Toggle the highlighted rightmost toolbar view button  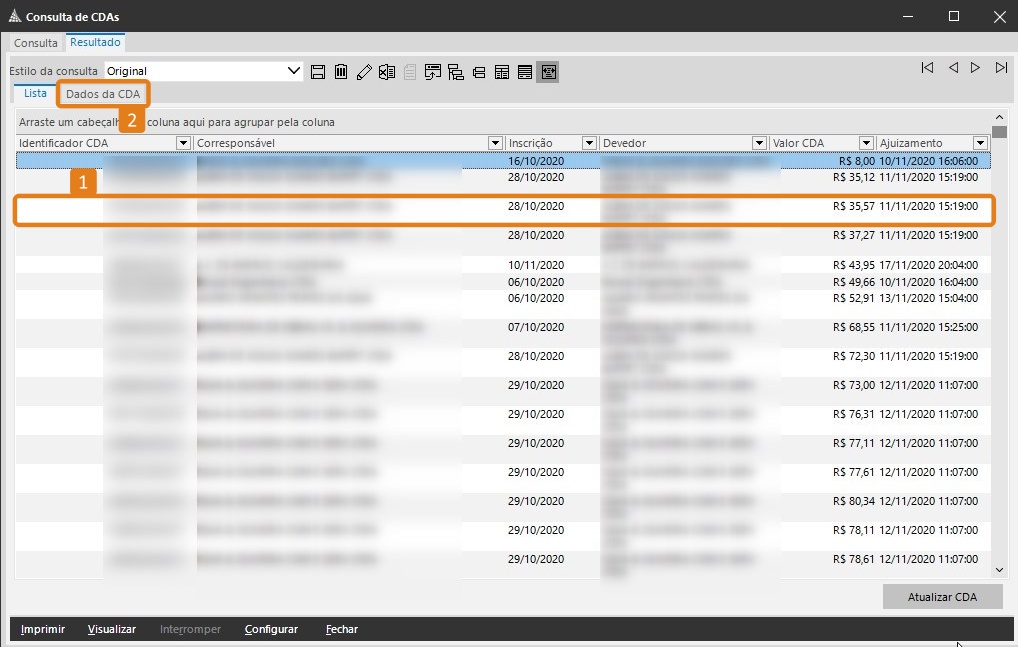[547, 72]
